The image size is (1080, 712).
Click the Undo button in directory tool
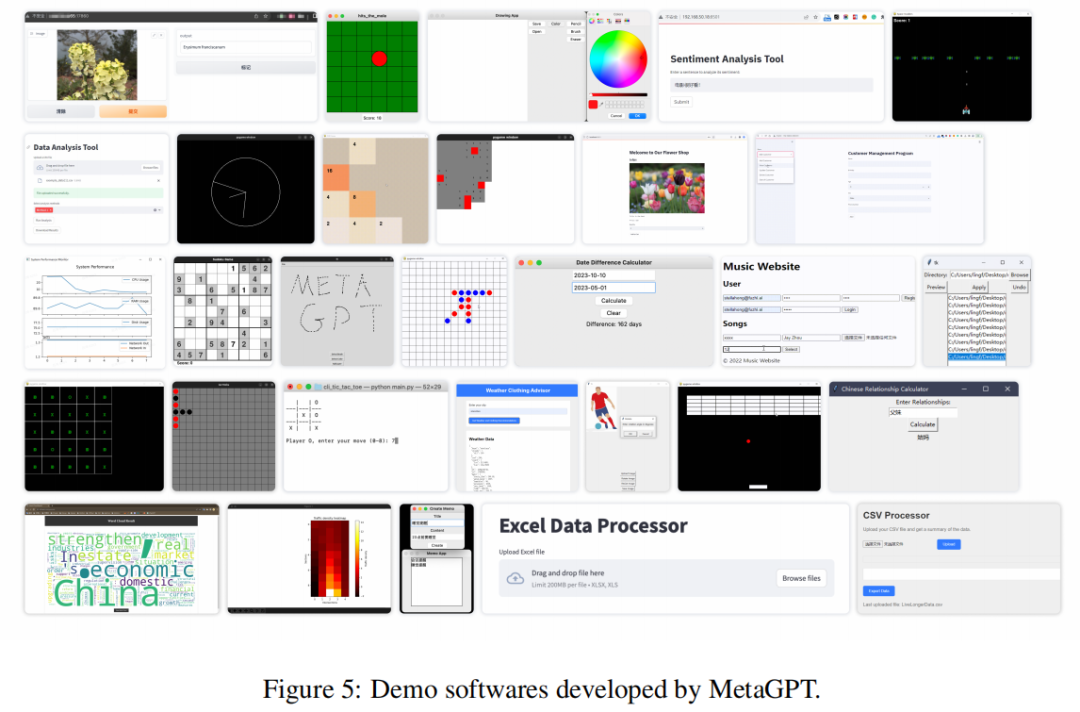1019,287
